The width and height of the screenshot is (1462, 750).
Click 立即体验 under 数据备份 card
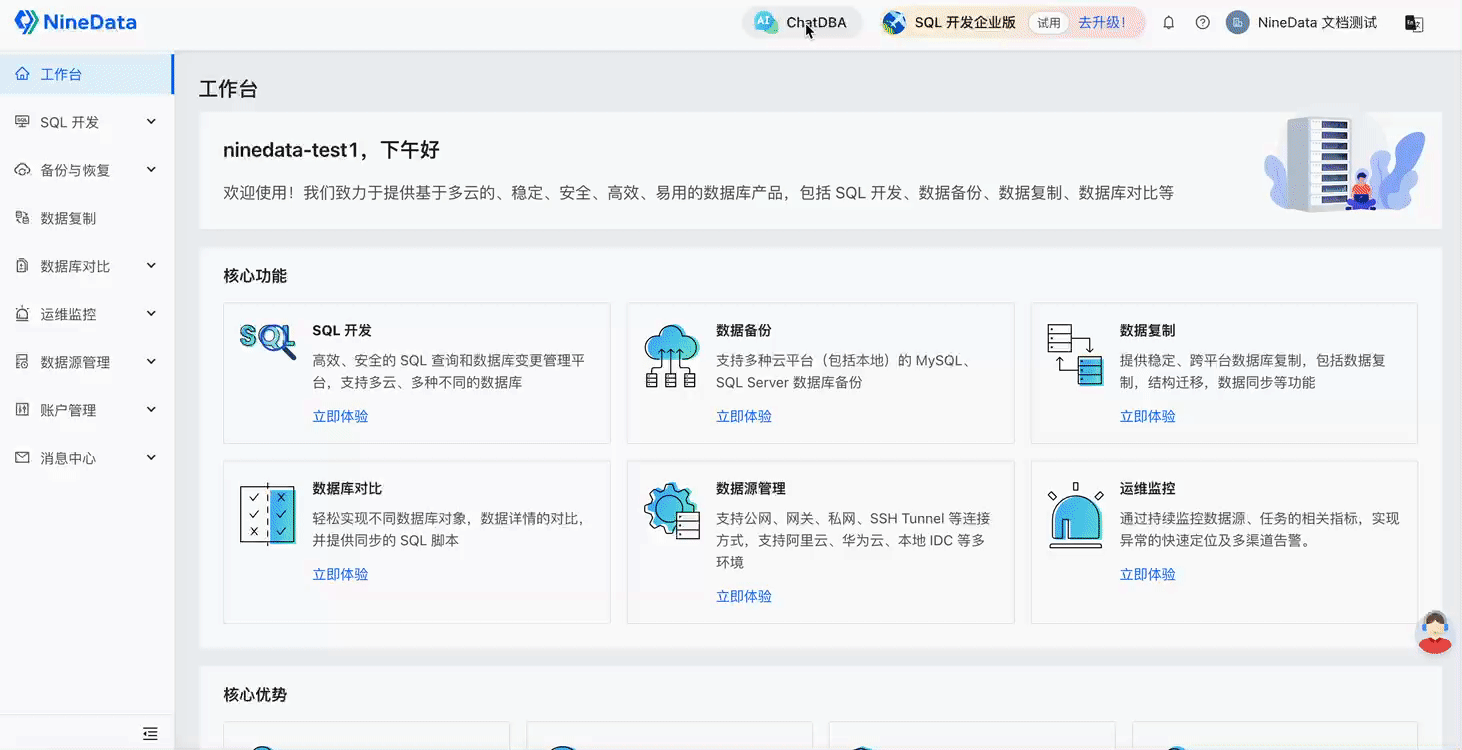(744, 416)
